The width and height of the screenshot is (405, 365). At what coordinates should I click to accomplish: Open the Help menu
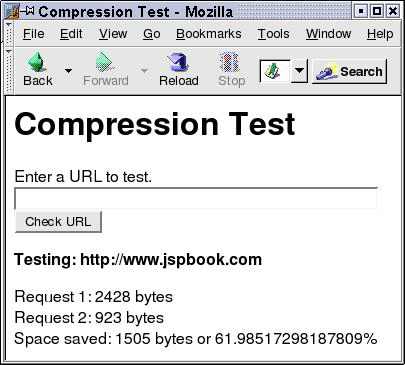click(380, 34)
